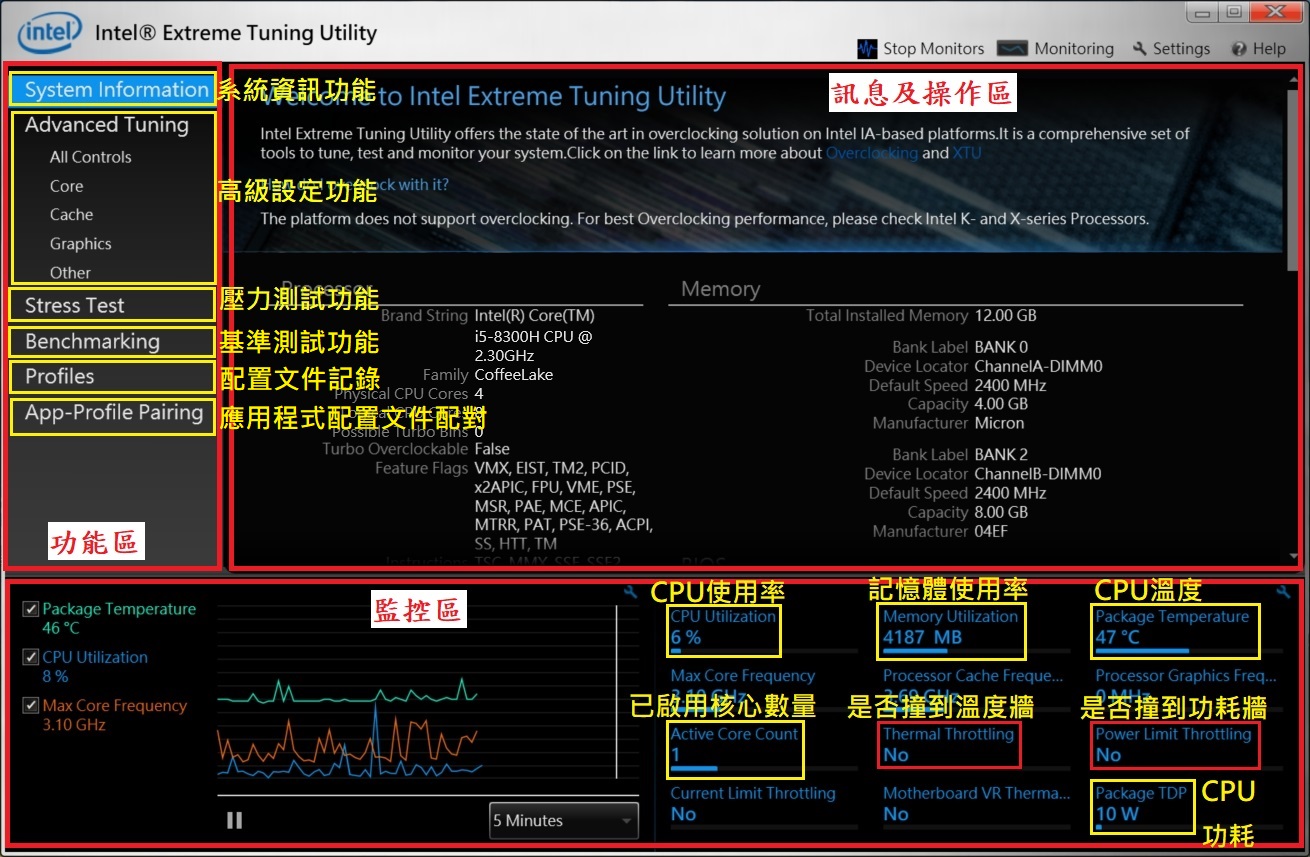
Task: Click the Monitoring graph icon
Action: (x=1012, y=49)
